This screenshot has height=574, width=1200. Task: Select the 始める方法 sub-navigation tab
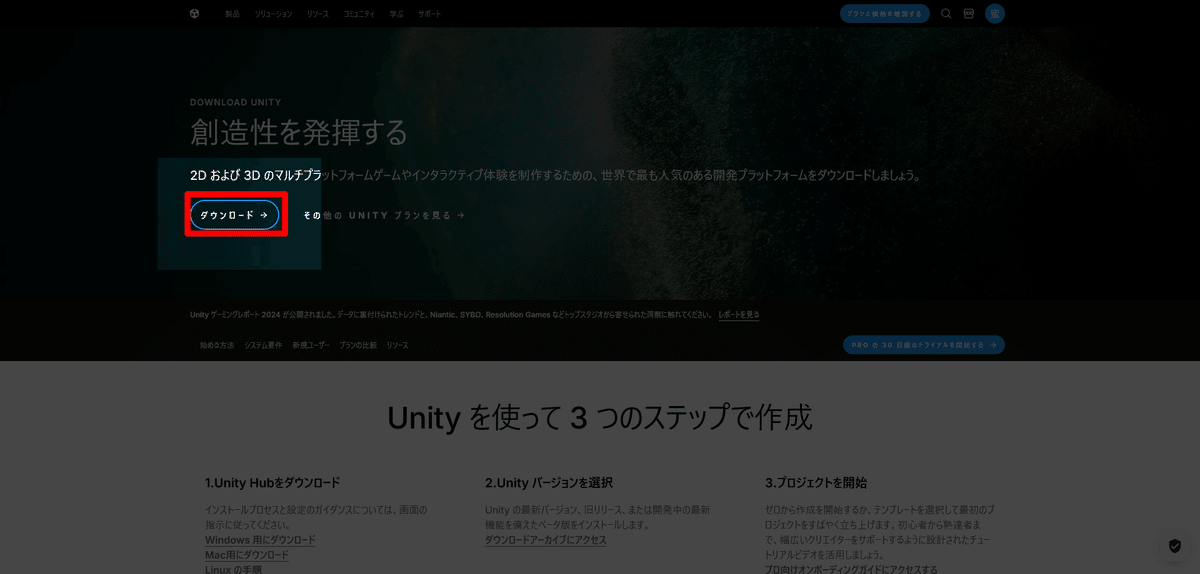pos(216,345)
